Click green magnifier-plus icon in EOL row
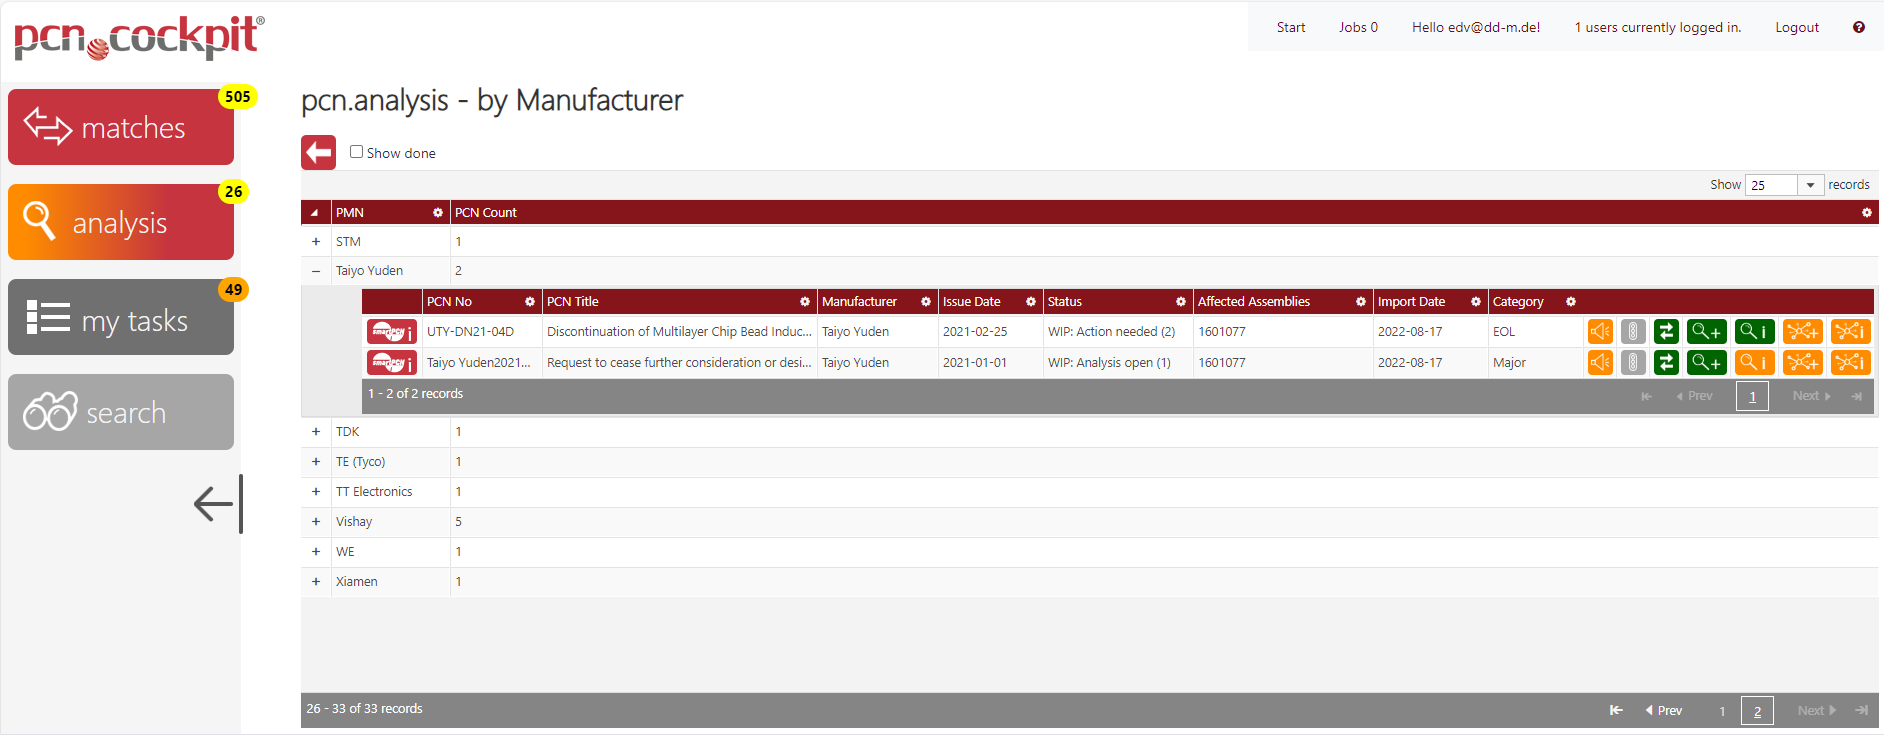Viewport: 1884px width, 735px height. (x=1706, y=332)
